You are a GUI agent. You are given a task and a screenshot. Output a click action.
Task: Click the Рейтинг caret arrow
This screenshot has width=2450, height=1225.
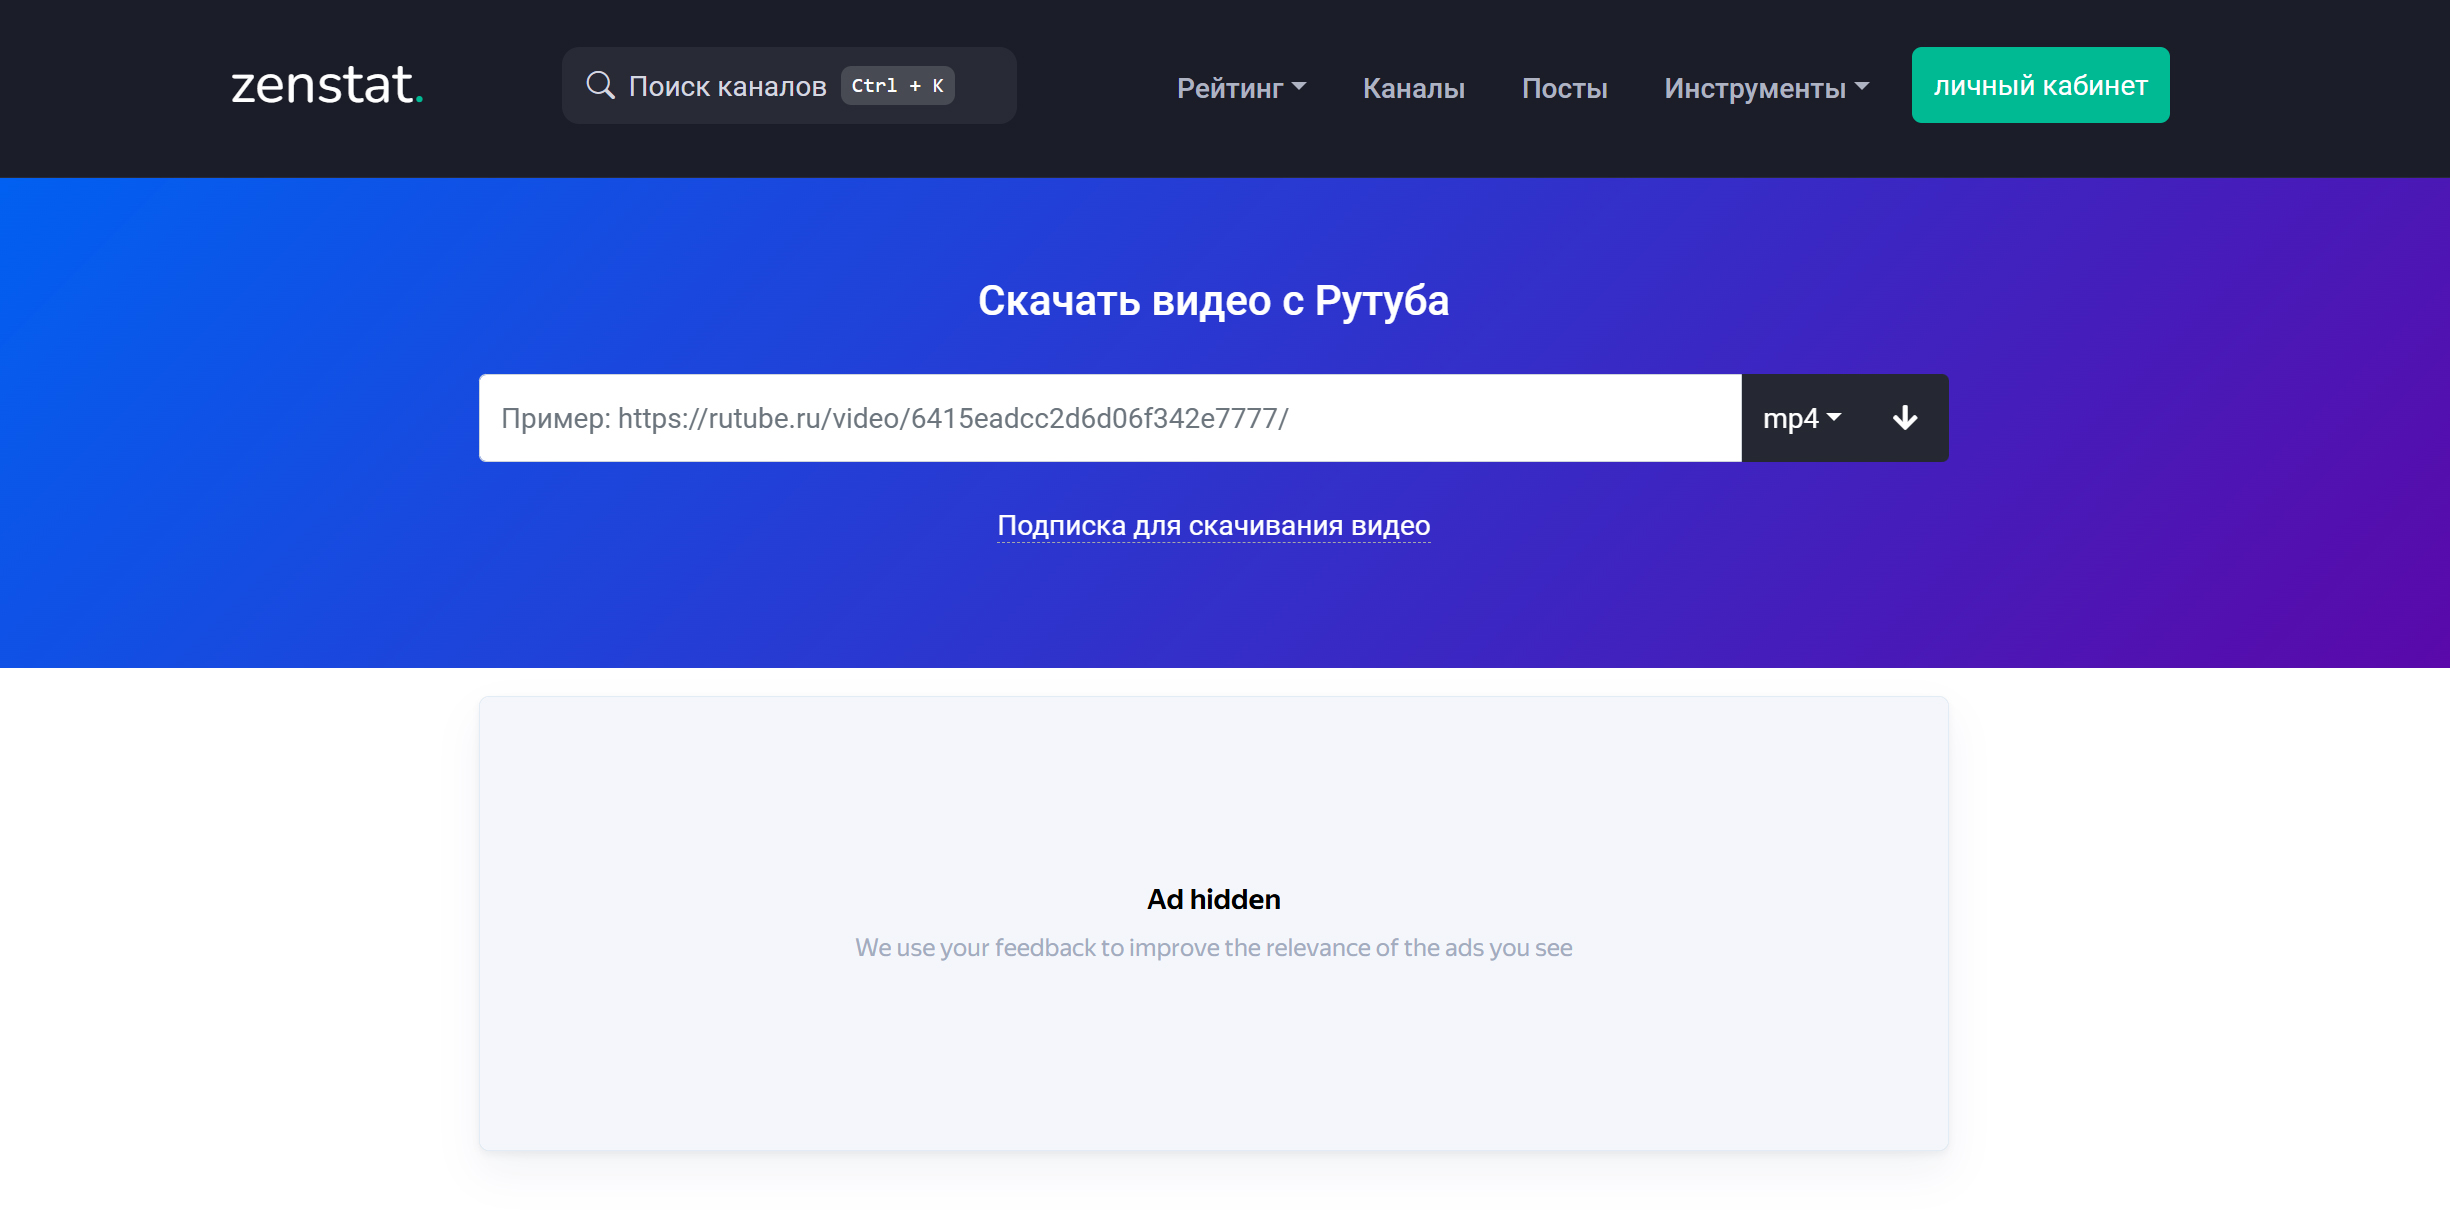pyautogui.click(x=1299, y=87)
